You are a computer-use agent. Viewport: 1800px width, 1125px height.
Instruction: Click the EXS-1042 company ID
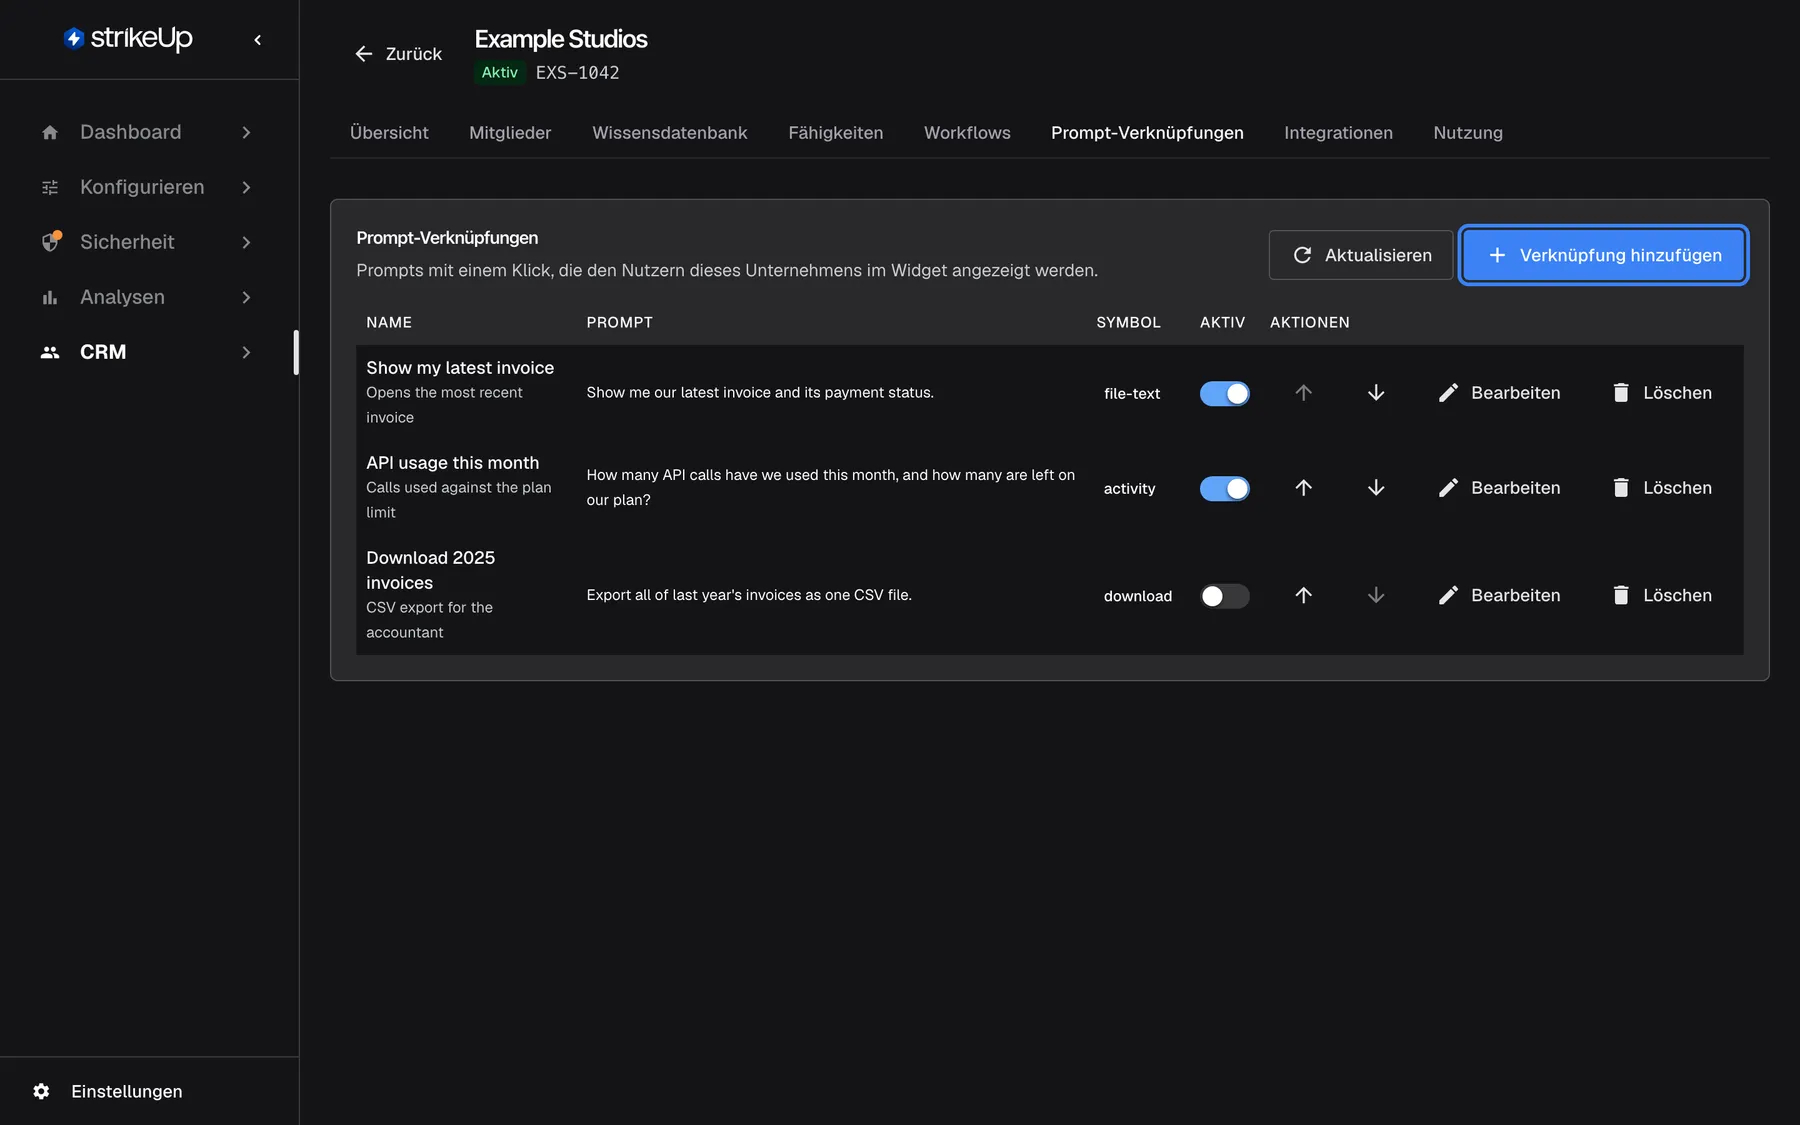coord(578,73)
